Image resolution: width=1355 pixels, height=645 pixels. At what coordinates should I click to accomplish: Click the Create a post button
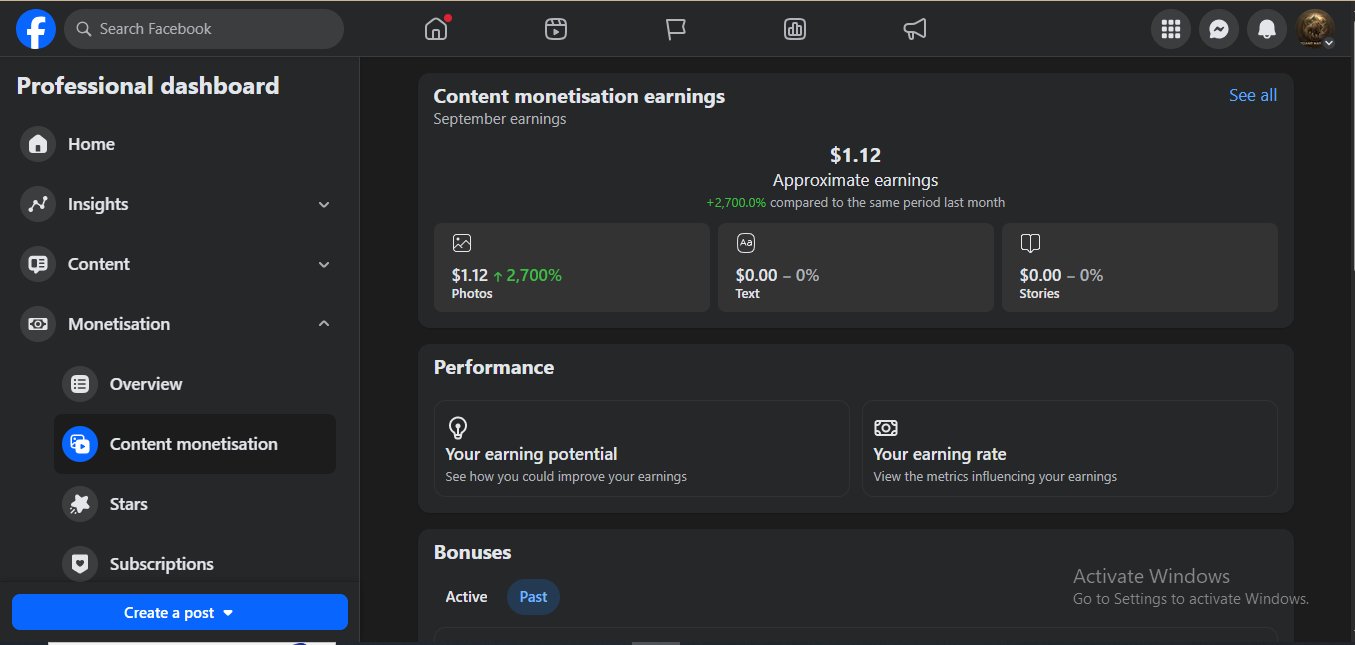click(x=180, y=612)
